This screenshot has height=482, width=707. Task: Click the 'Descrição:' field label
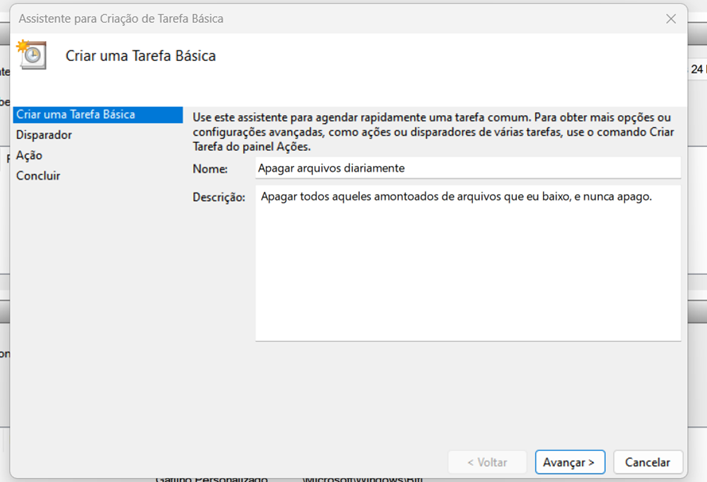click(x=218, y=198)
